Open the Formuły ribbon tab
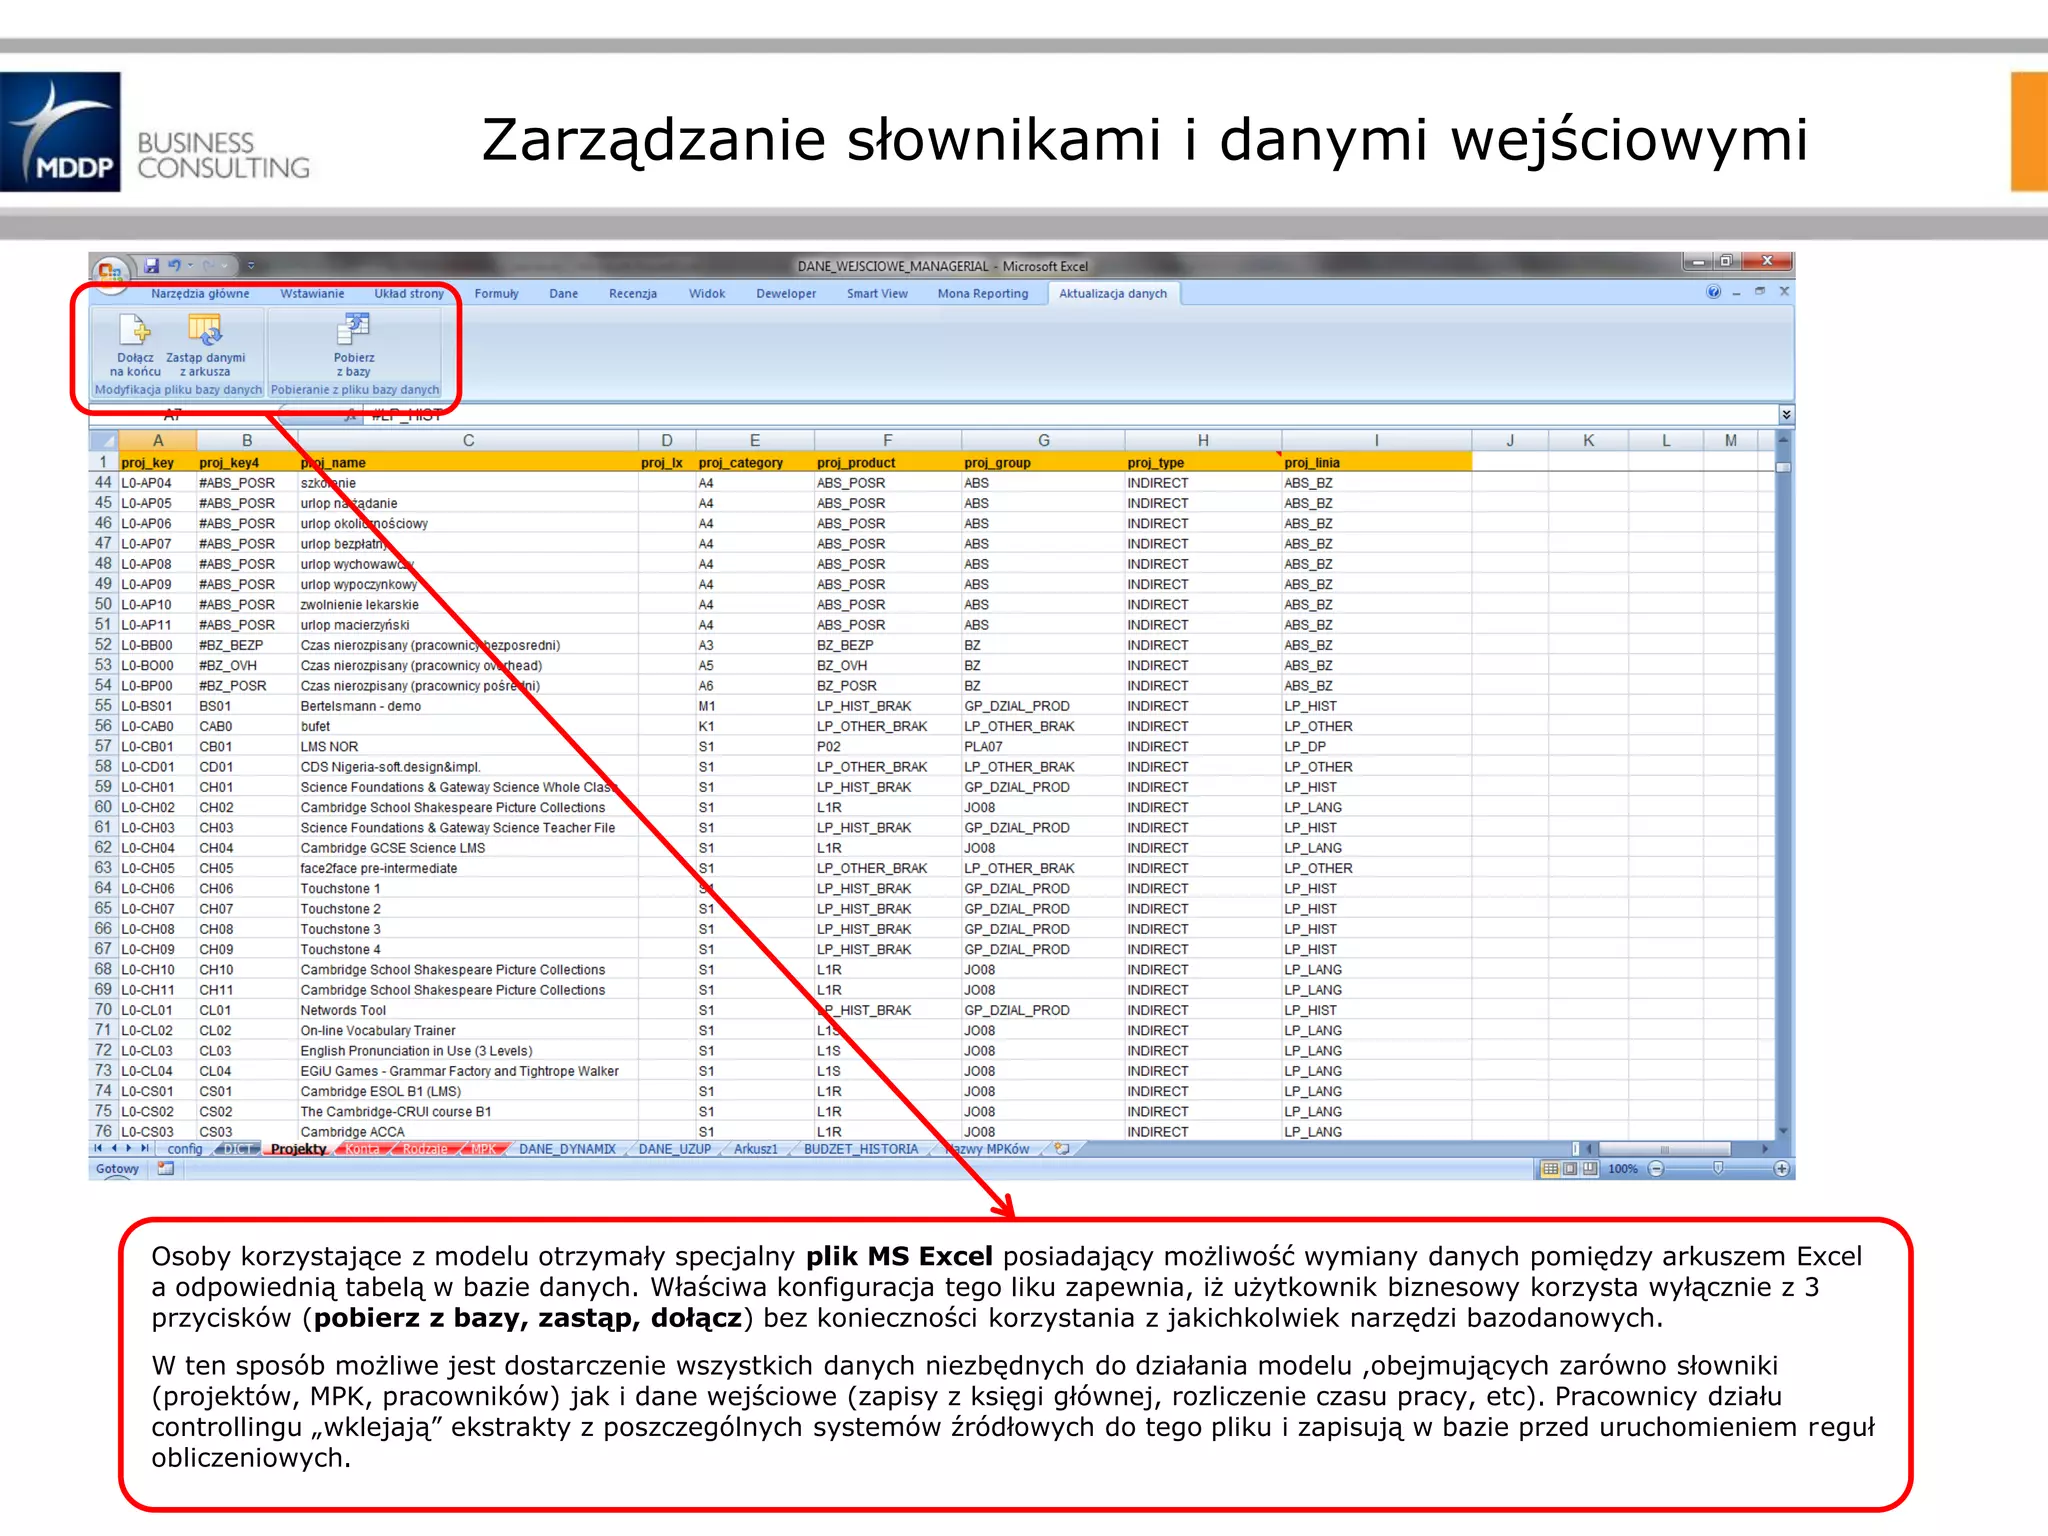2048x1536 pixels. pyautogui.click(x=496, y=293)
